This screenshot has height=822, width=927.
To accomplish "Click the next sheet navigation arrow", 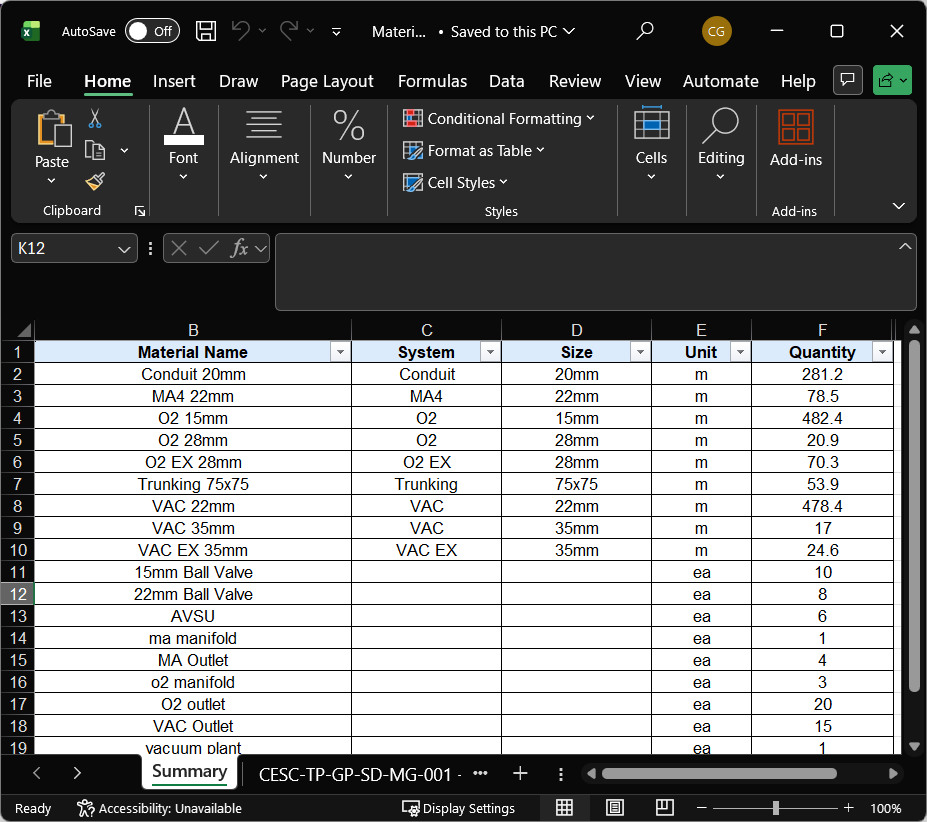I will [x=77, y=773].
